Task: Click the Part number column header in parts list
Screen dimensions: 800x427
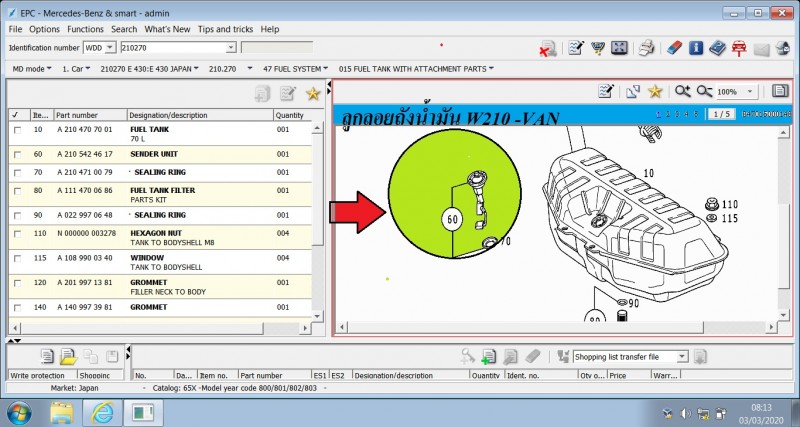Action: (x=90, y=115)
